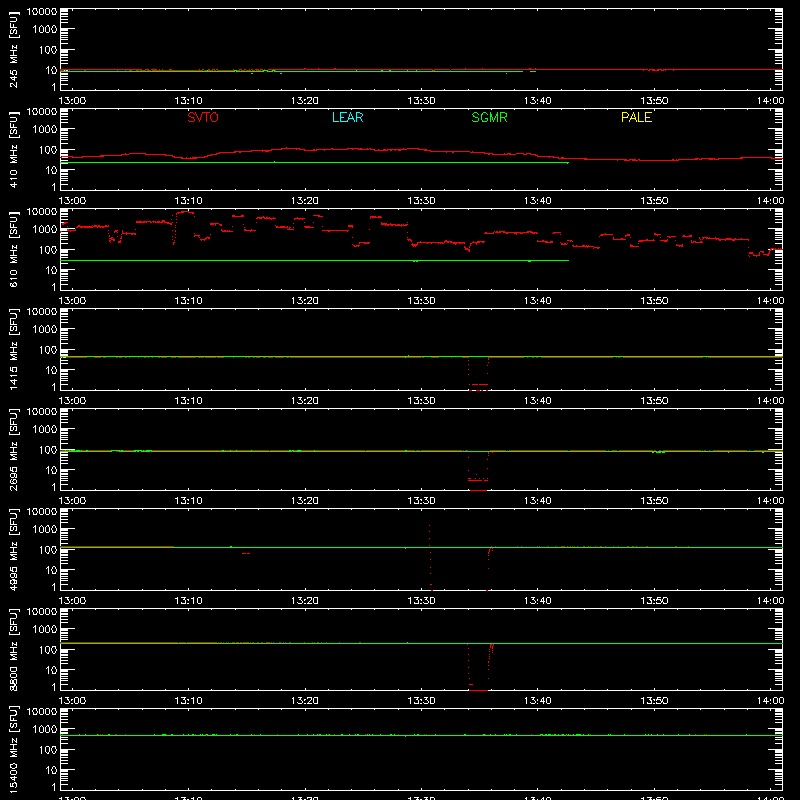This screenshot has height=800, width=800.
Task: Click 13:50 under the 2695 MHz panel
Action: (x=654, y=501)
